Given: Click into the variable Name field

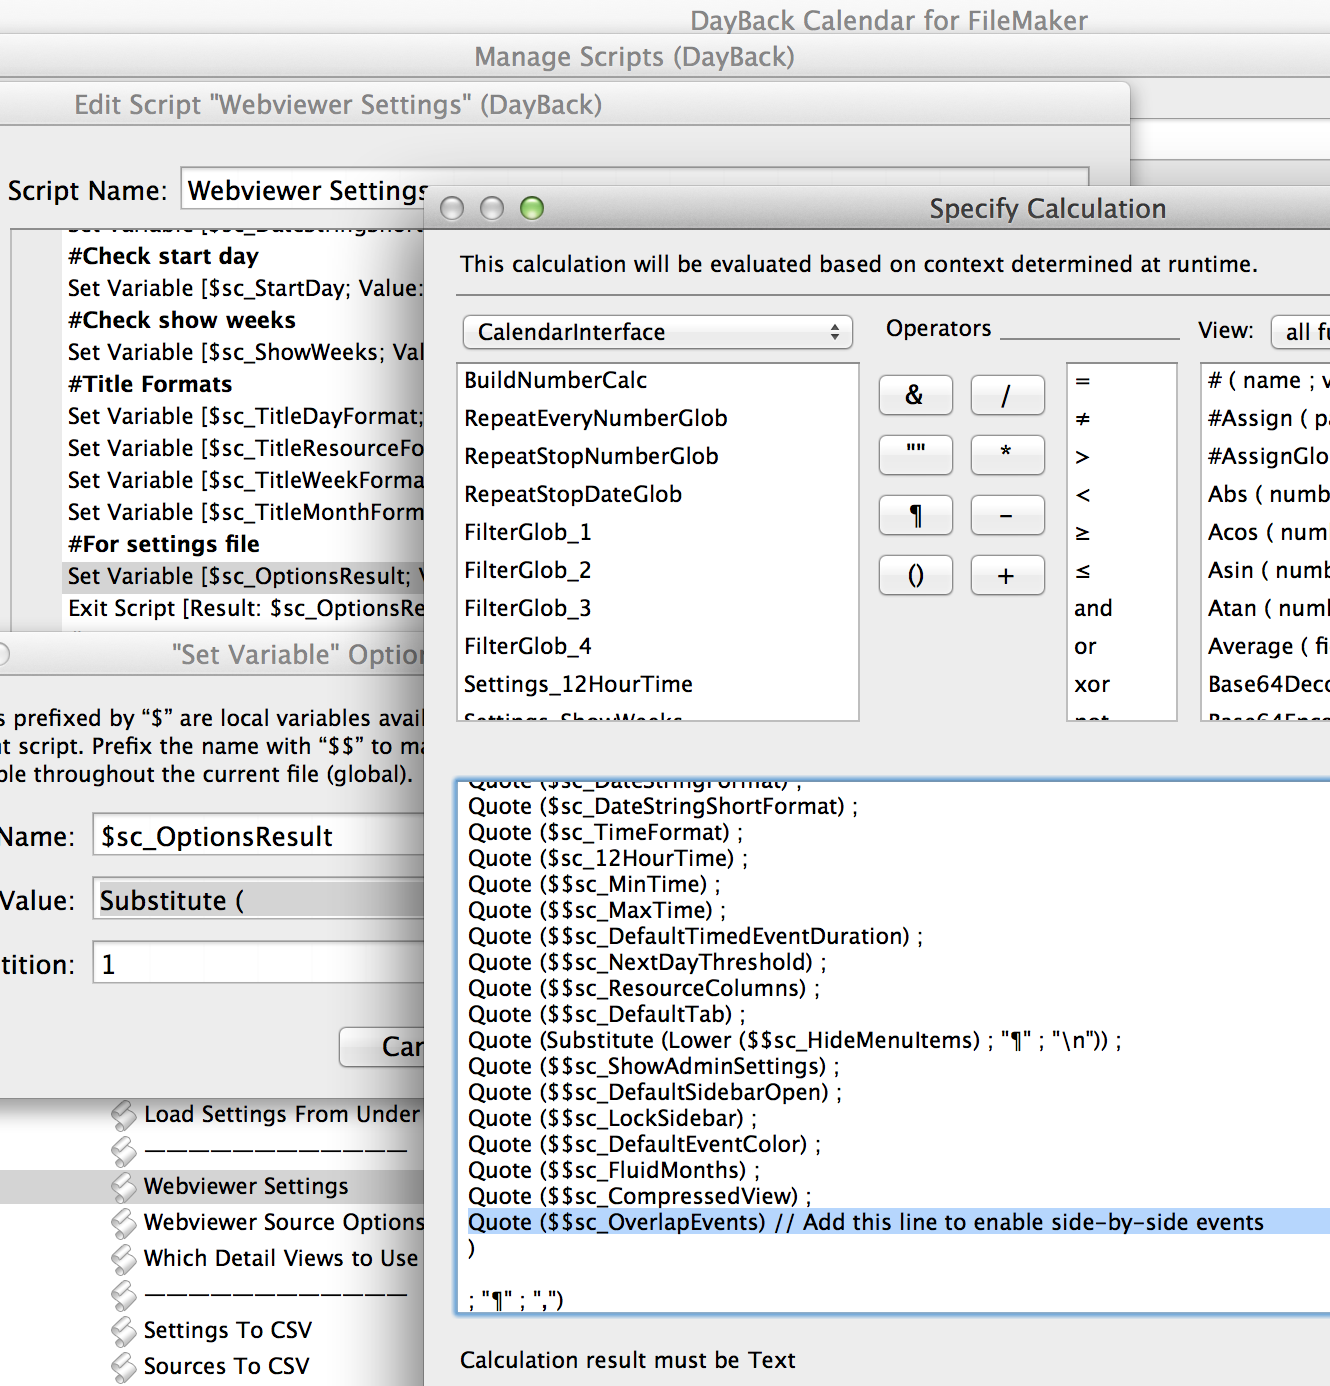Looking at the screenshot, I should [x=258, y=836].
